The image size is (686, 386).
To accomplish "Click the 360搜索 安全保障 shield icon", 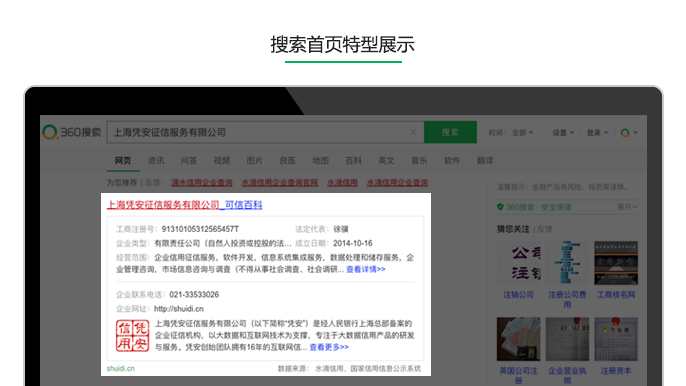I will coord(500,207).
